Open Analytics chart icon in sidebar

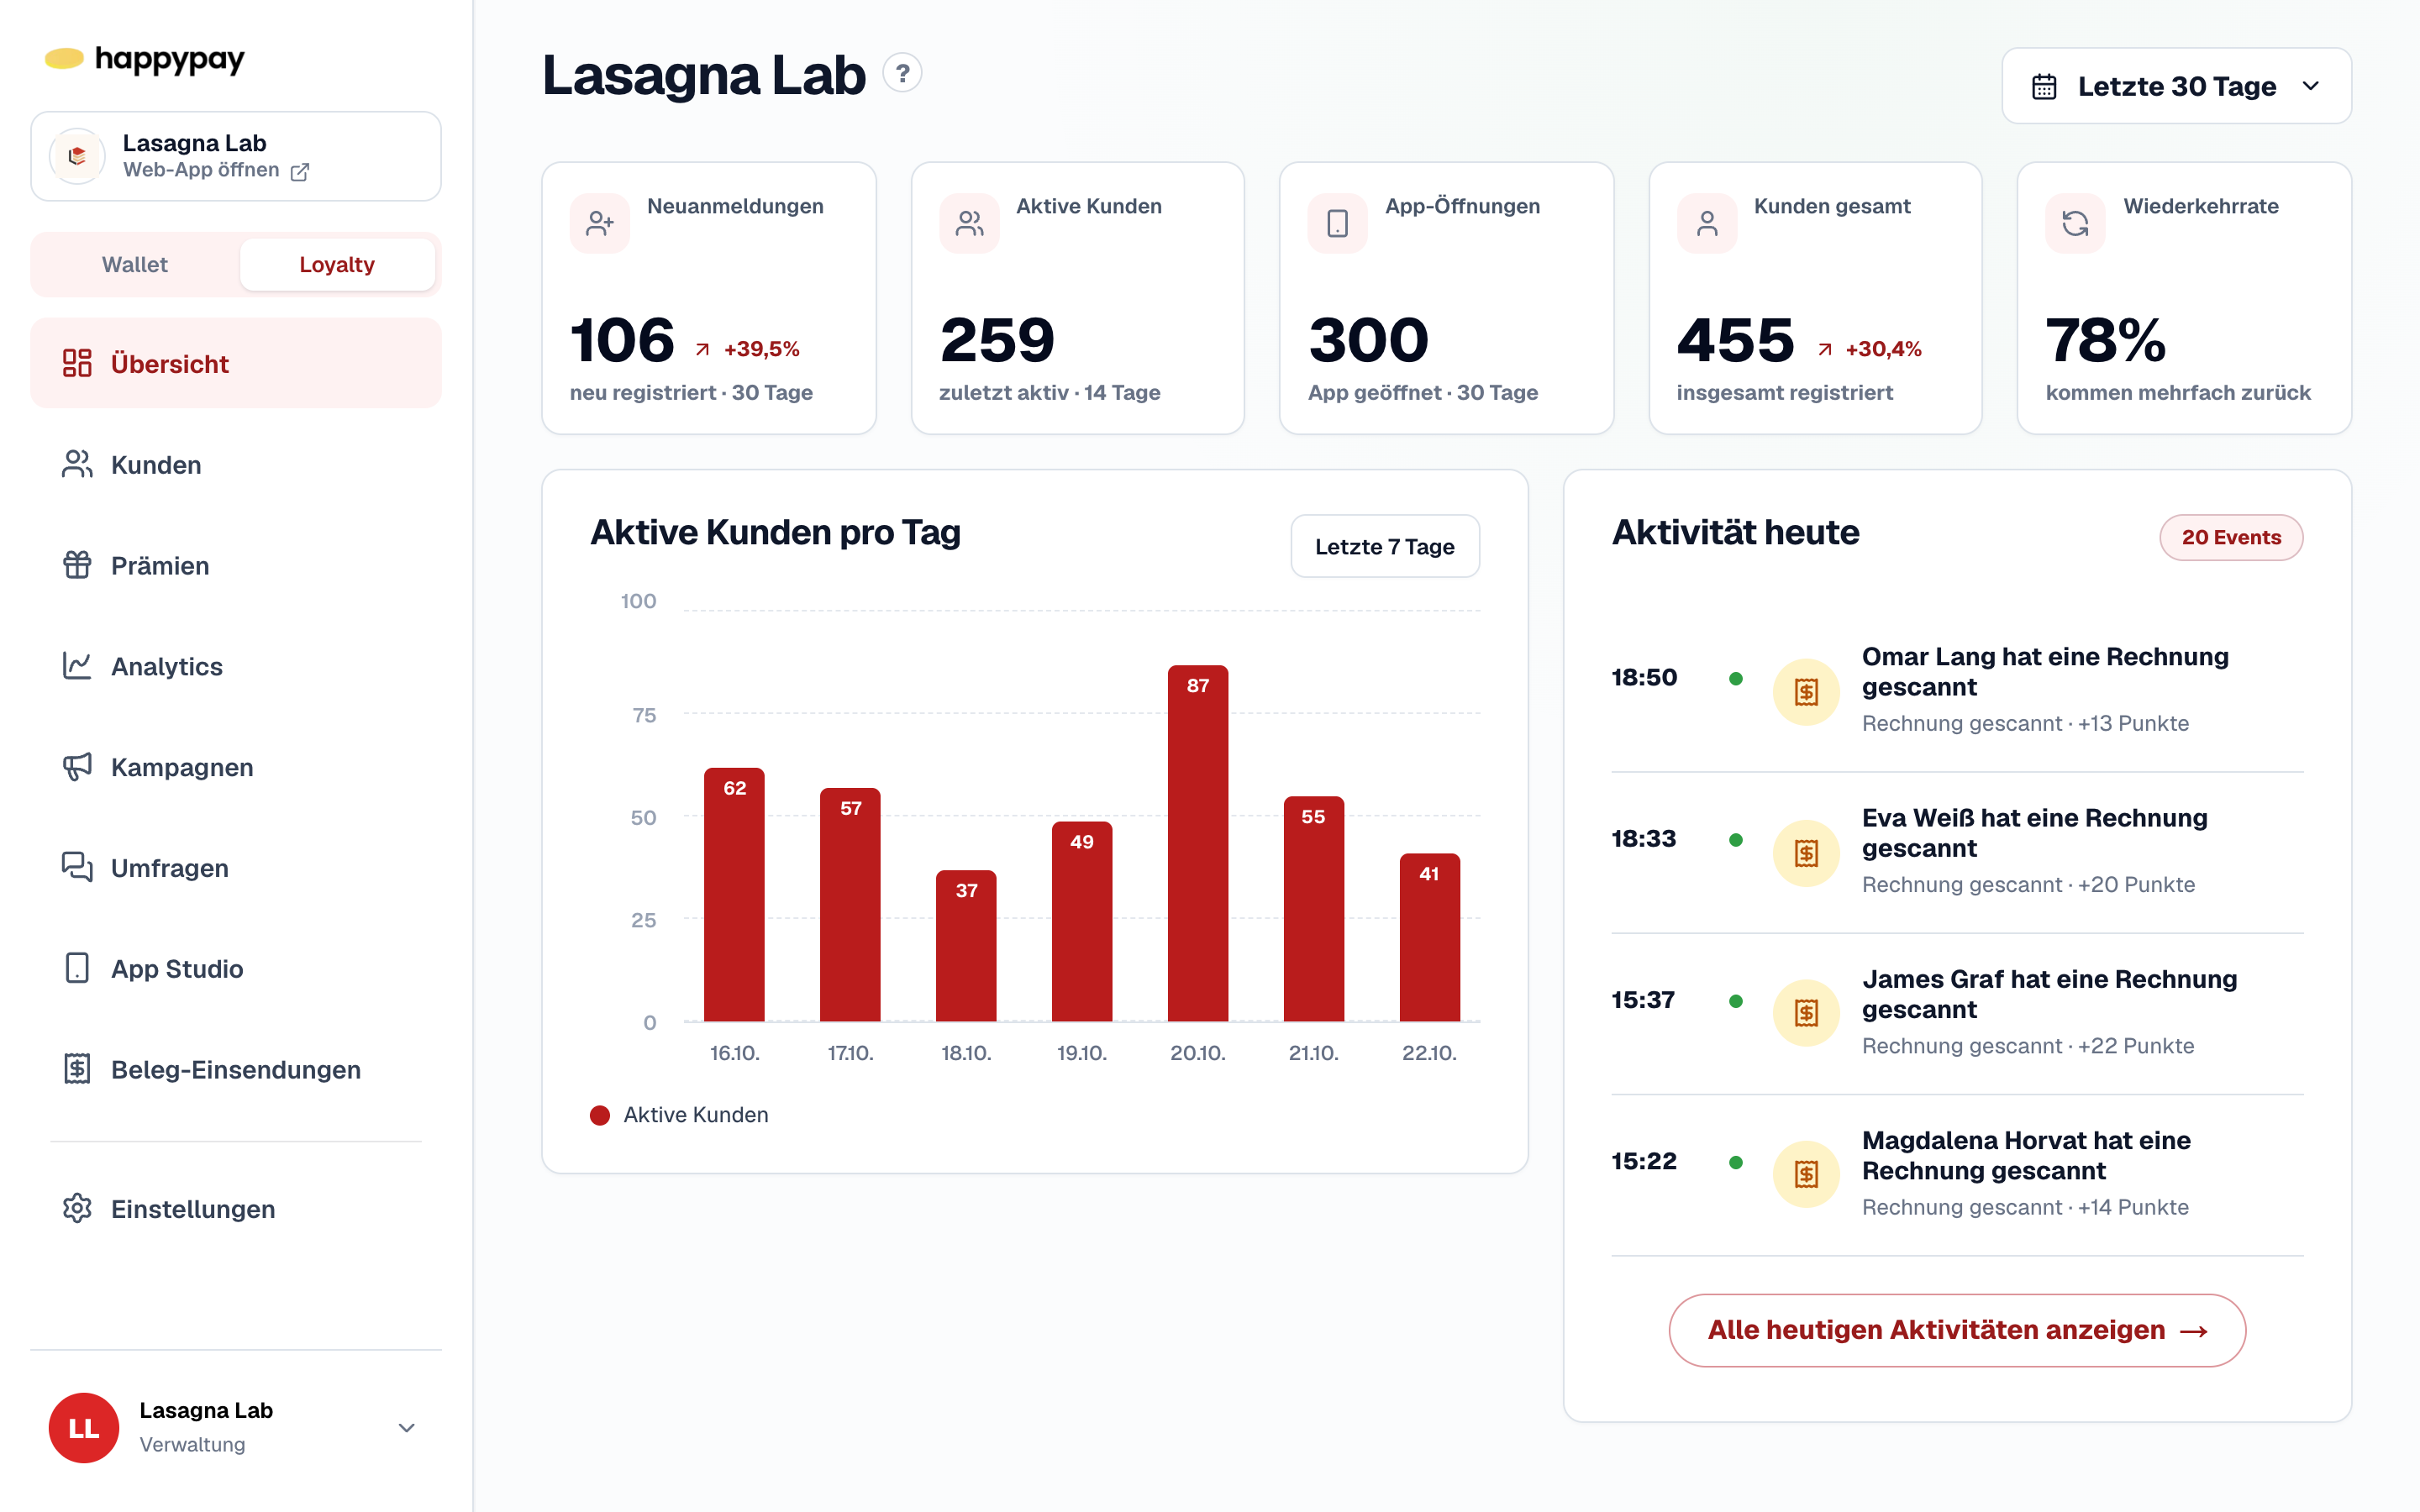click(77, 666)
